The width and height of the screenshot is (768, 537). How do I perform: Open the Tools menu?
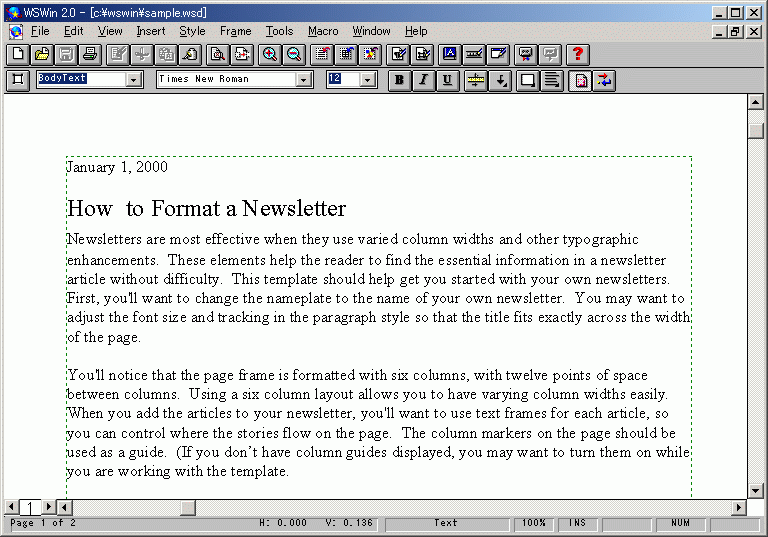279,31
